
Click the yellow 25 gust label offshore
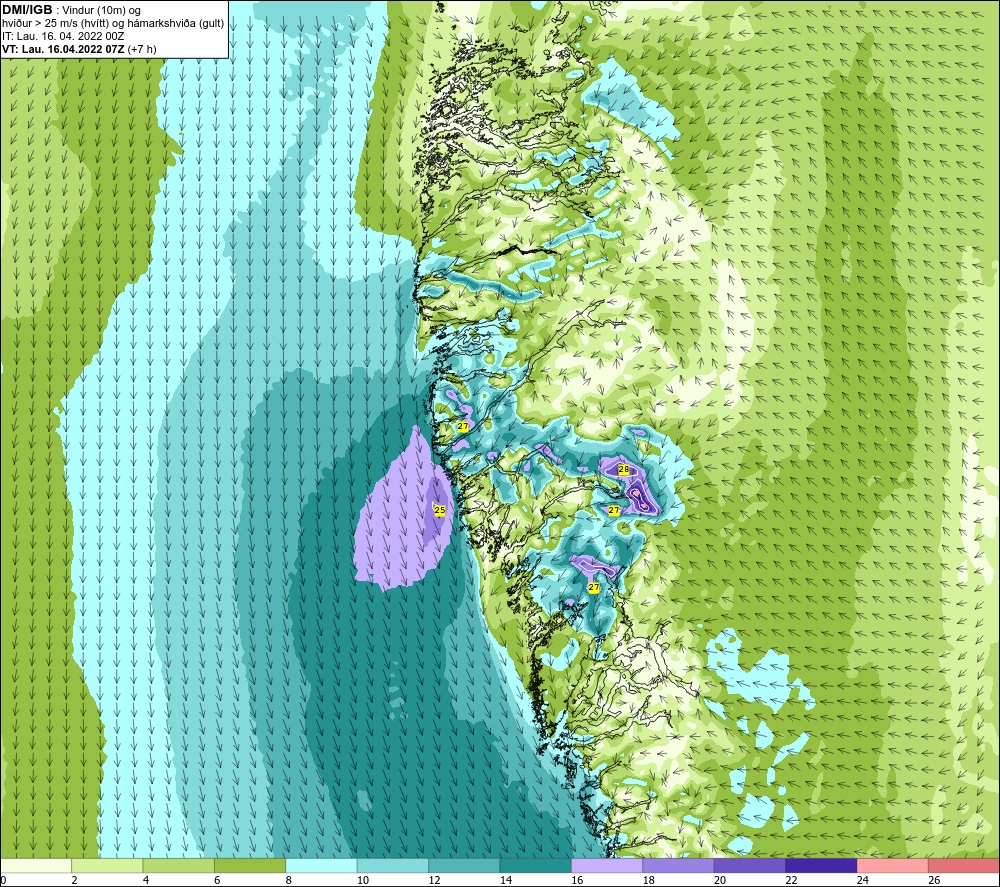pyautogui.click(x=439, y=510)
